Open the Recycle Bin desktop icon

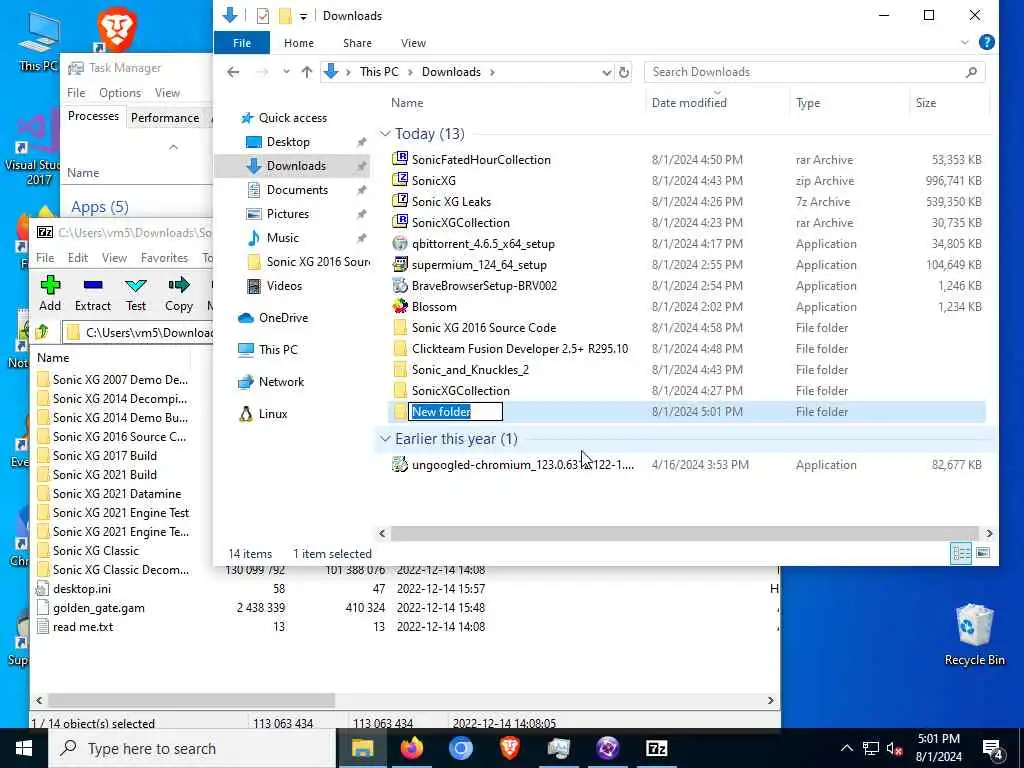pos(974,634)
